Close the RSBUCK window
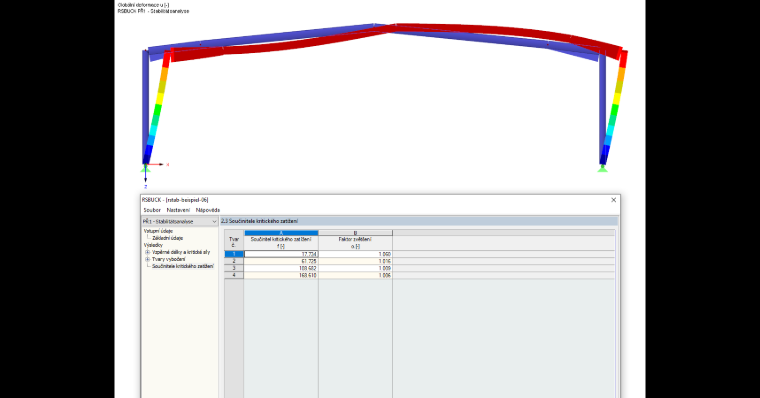The height and width of the screenshot is (398, 760). click(x=614, y=200)
